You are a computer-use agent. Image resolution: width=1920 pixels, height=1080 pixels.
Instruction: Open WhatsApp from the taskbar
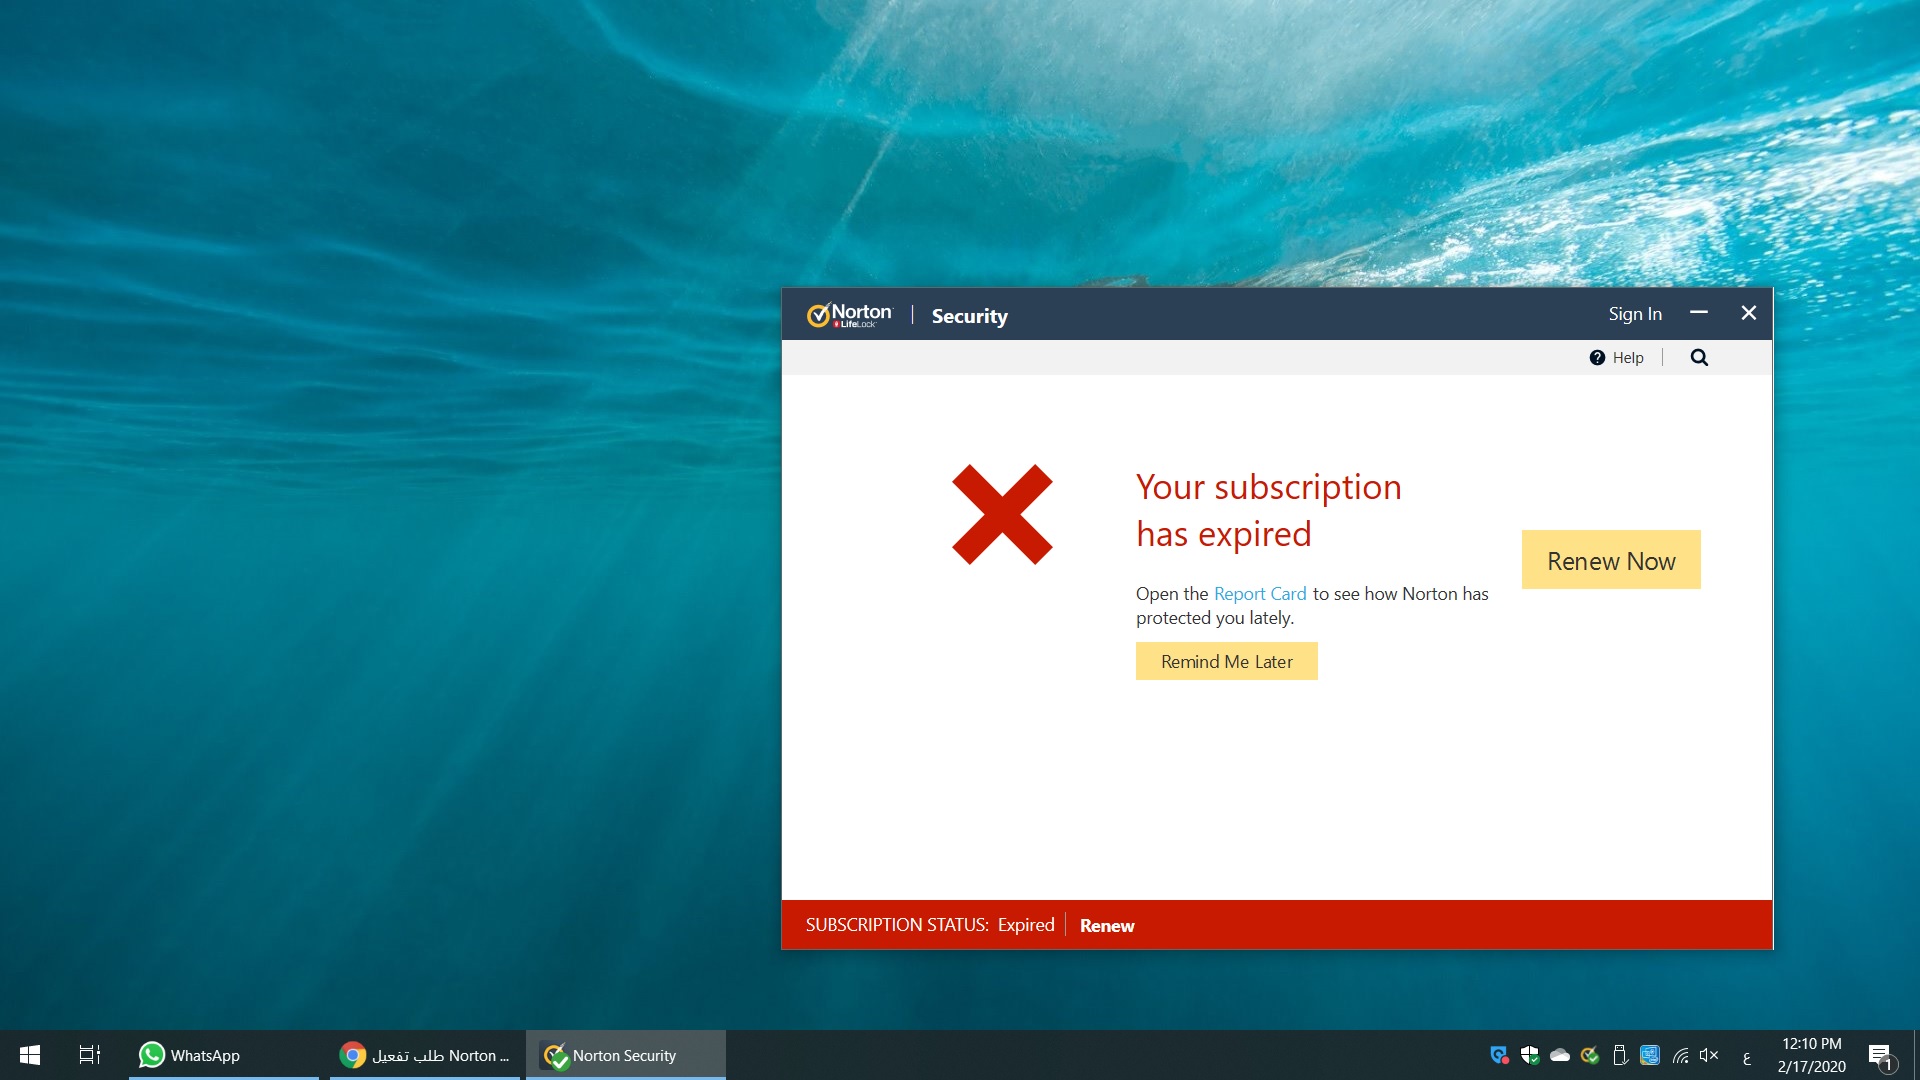click(224, 1055)
